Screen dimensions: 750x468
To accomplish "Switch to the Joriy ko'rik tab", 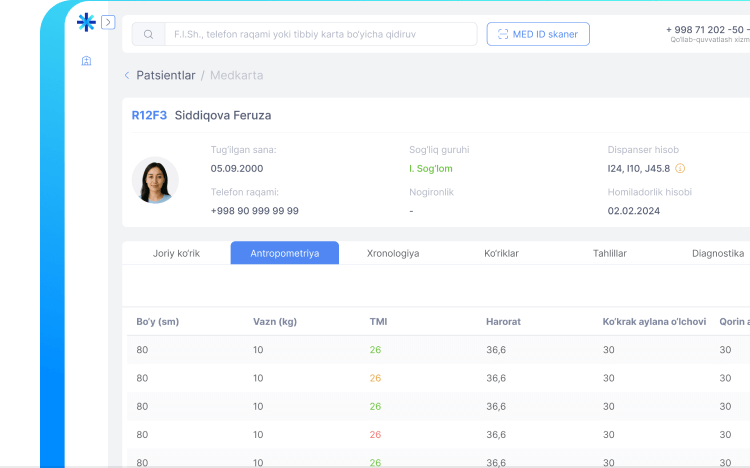I will 176,253.
